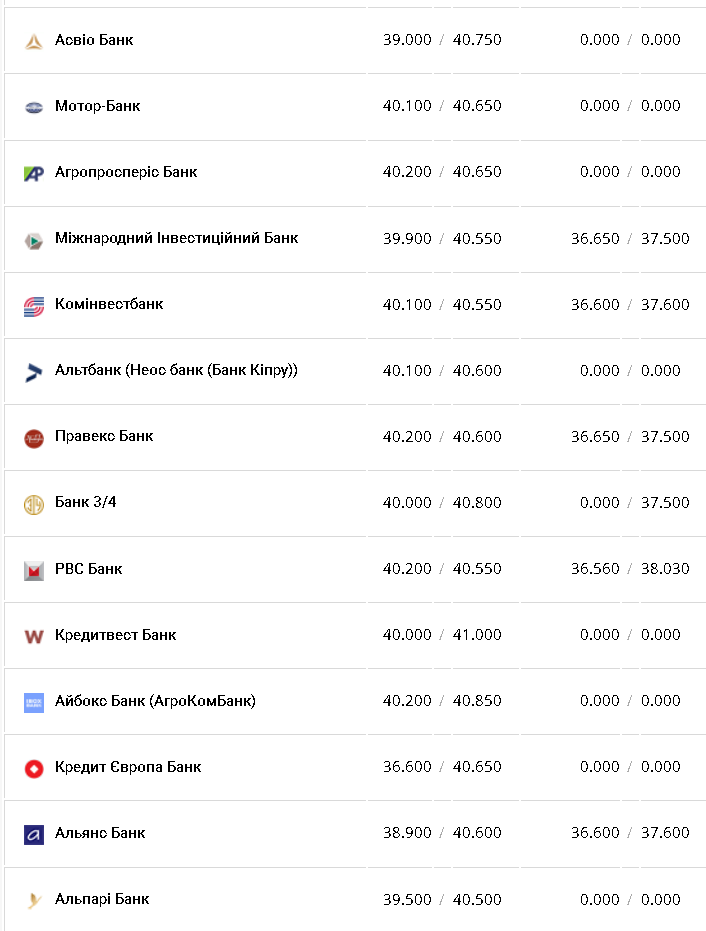Screen dimensions: 706x931
Task: Click the Агропросперіс Банк logo icon
Action: (x=34, y=173)
